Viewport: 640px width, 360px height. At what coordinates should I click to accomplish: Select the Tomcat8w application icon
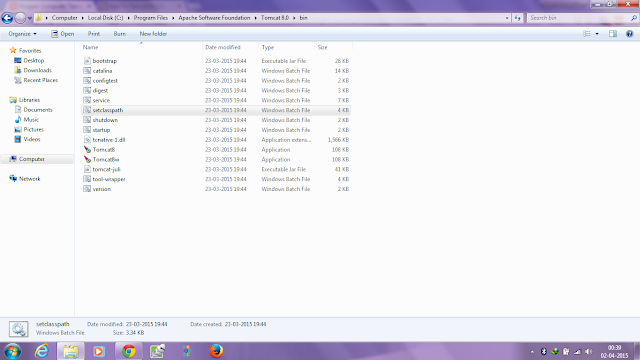[87, 159]
